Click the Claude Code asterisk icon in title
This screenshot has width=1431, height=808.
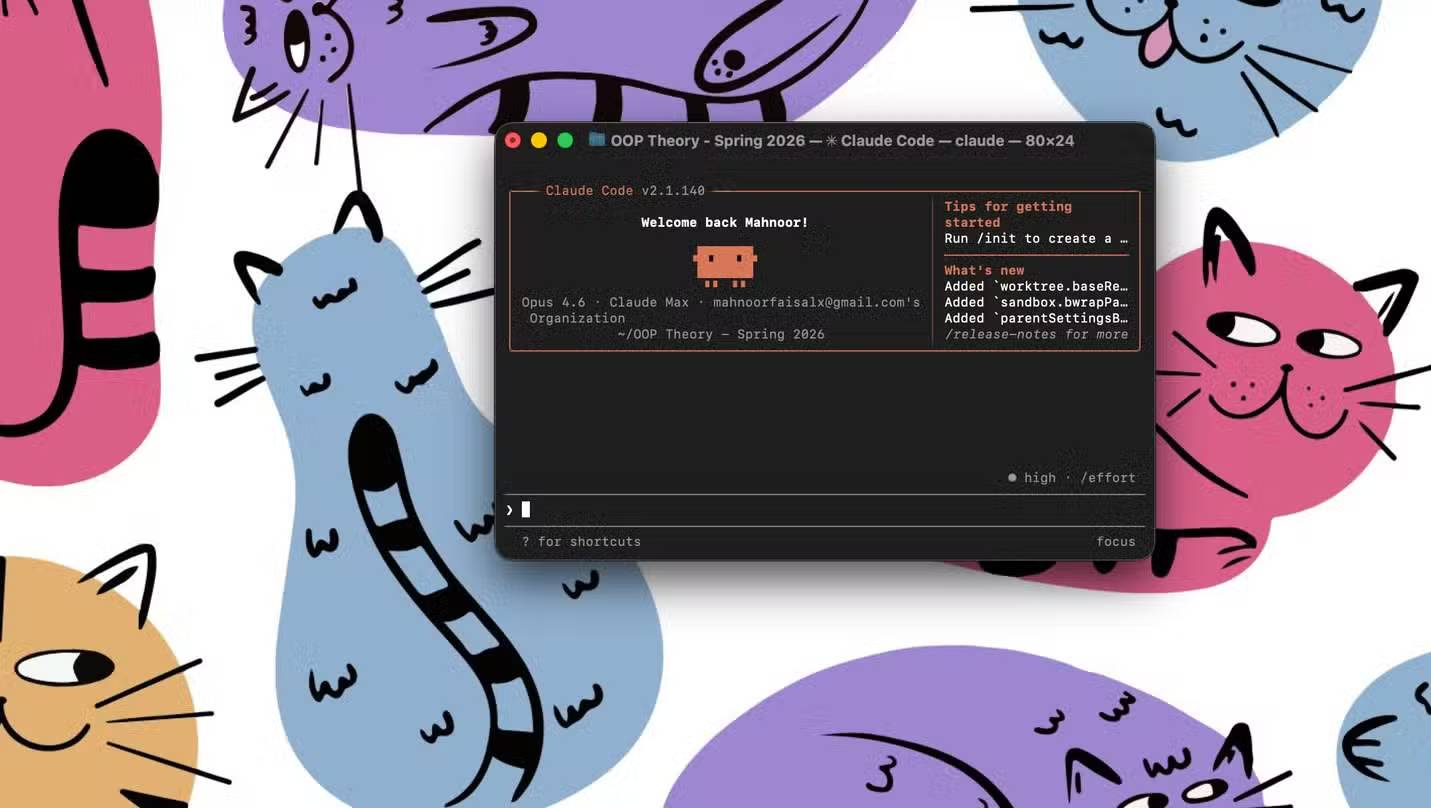click(831, 141)
